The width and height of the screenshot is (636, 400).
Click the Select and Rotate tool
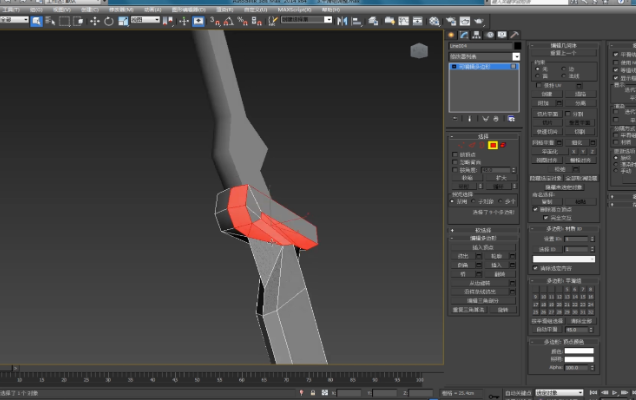(108, 20)
